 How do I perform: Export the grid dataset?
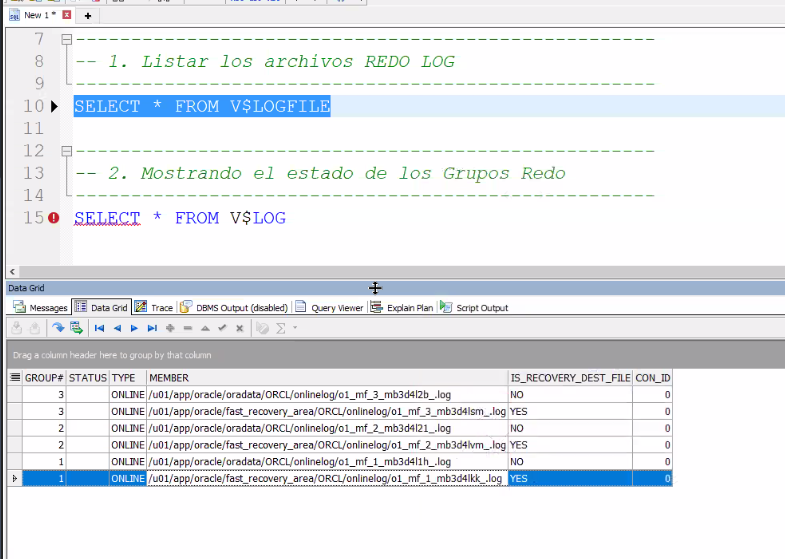tap(76, 328)
